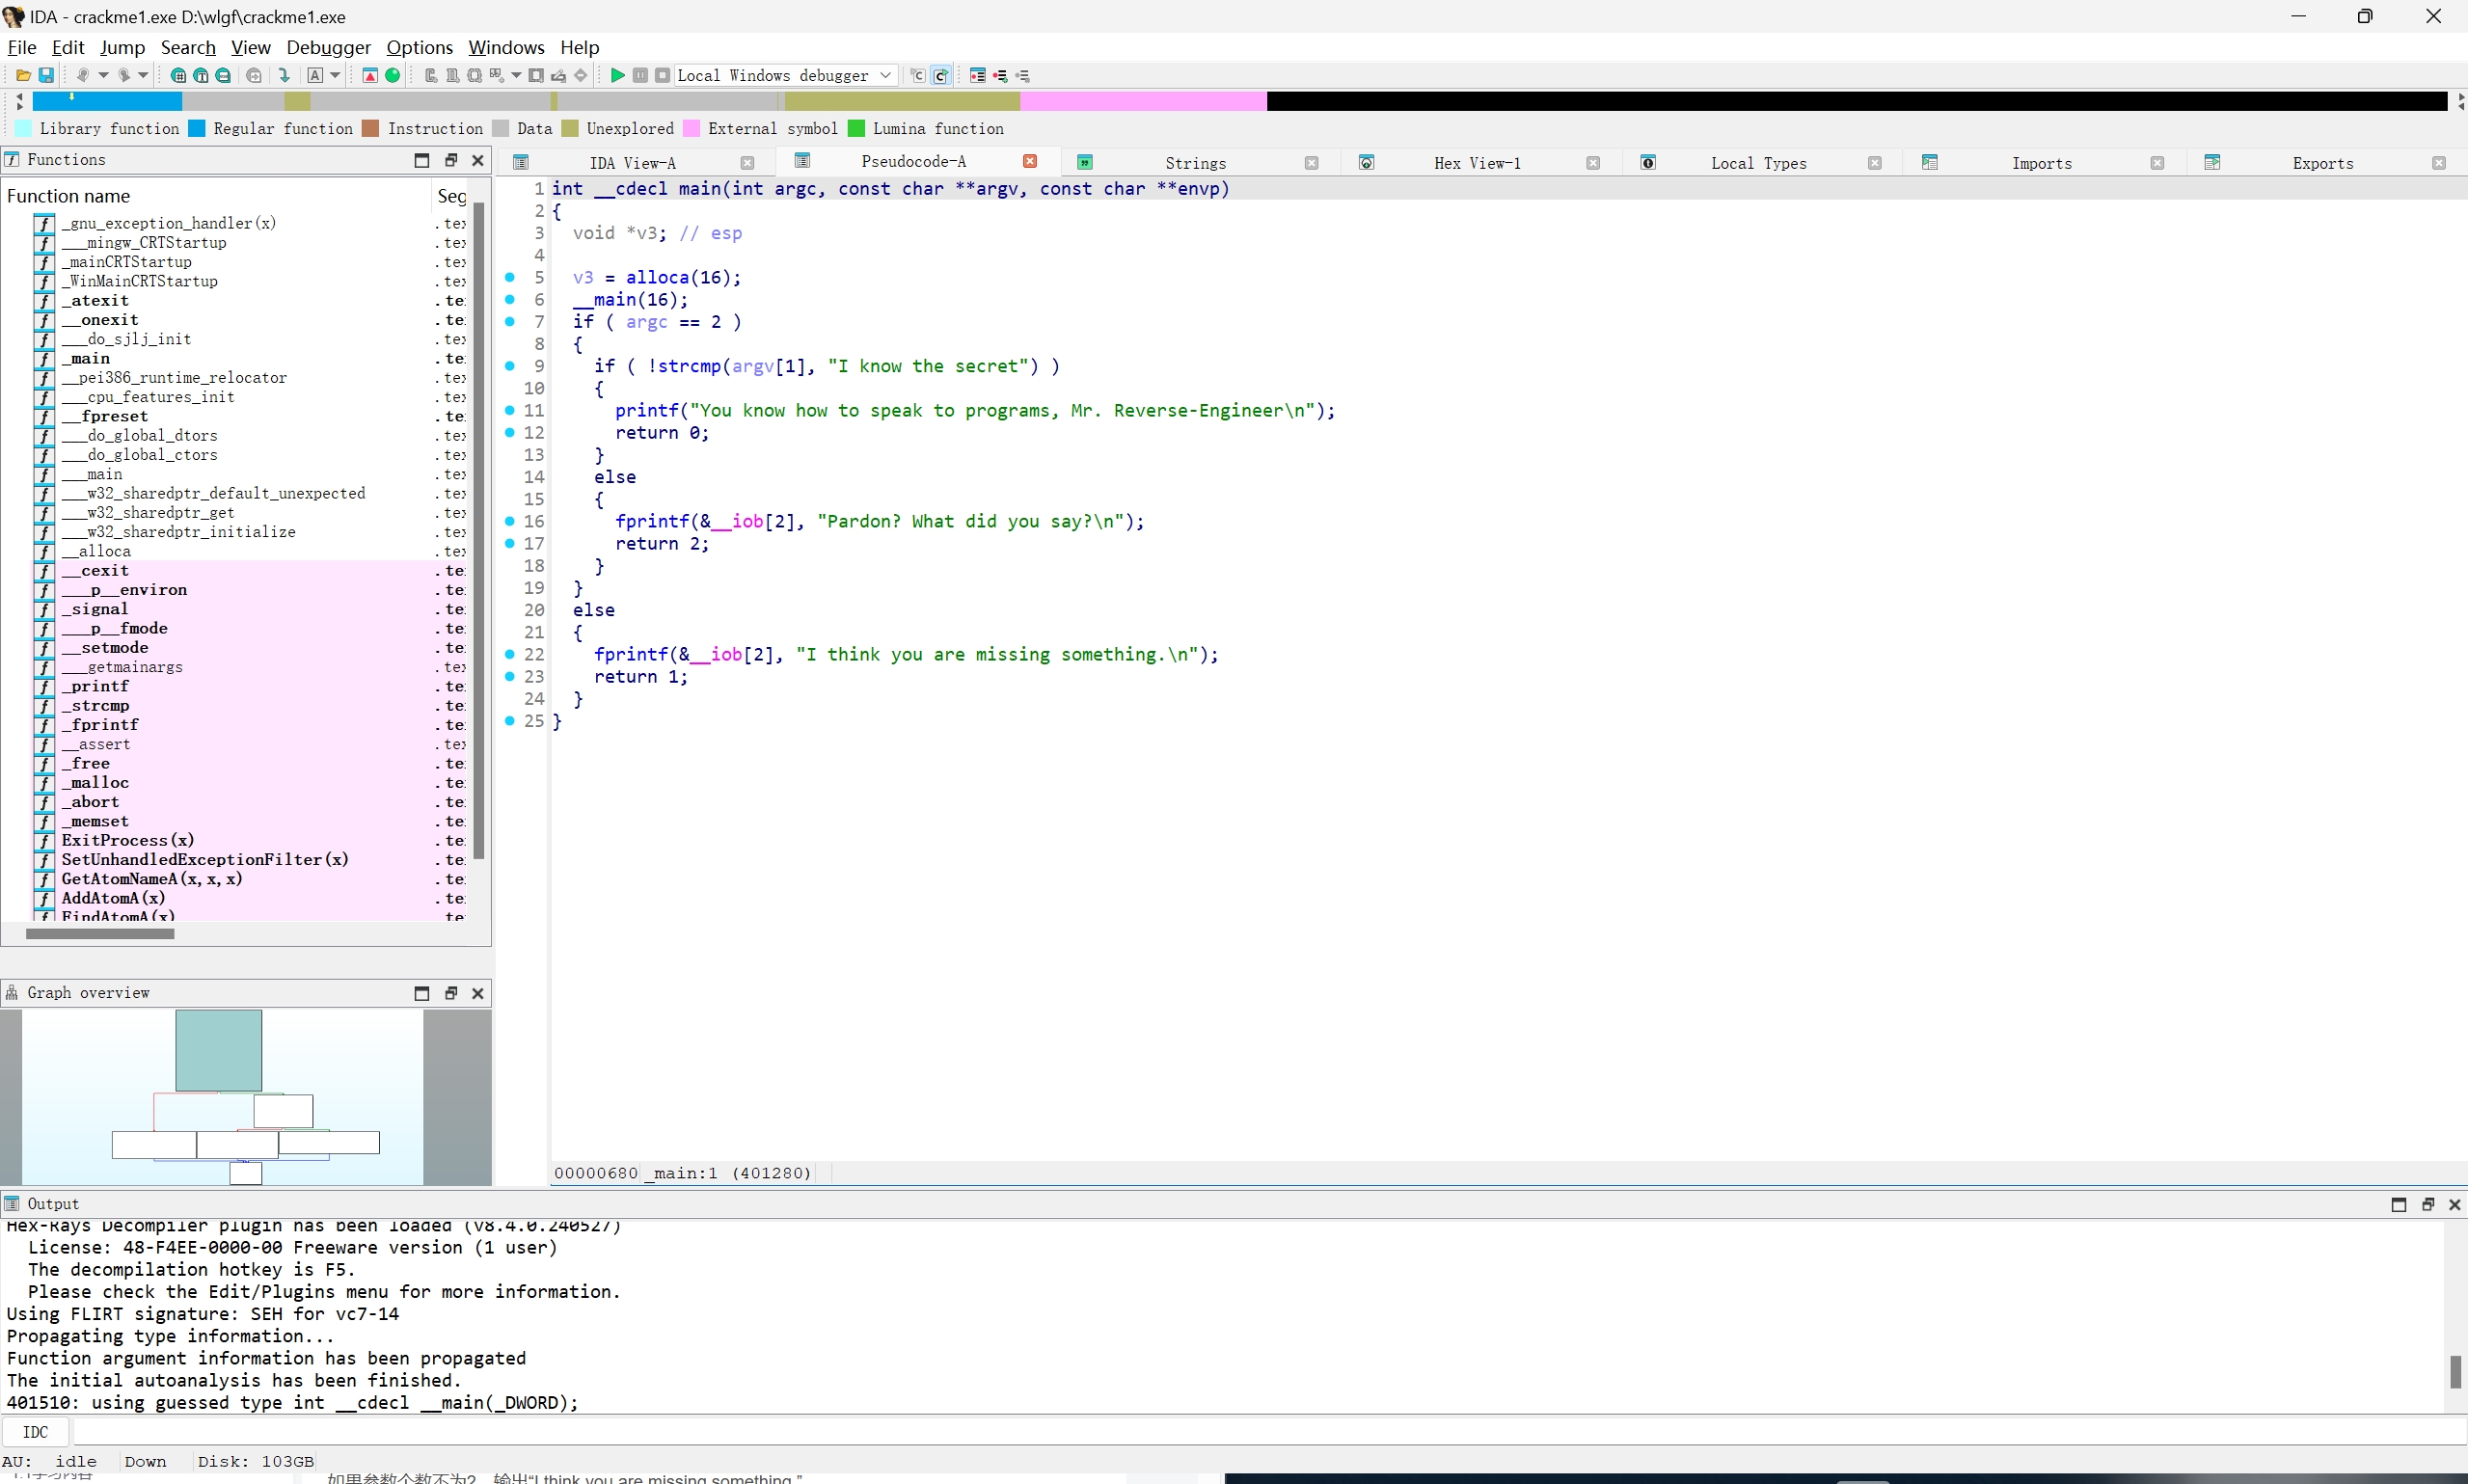Pause process with the pause icon
The height and width of the screenshot is (1484, 2468).
click(x=640, y=75)
